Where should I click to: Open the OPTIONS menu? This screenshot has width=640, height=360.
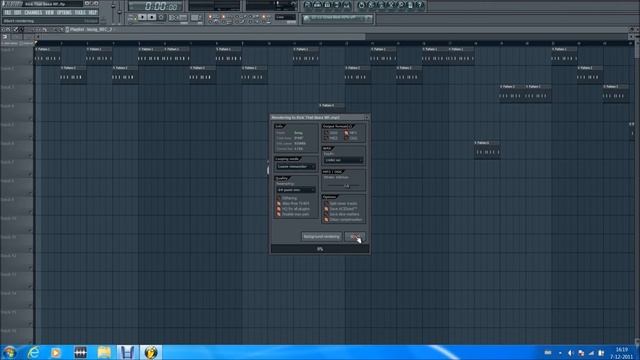tap(64, 13)
